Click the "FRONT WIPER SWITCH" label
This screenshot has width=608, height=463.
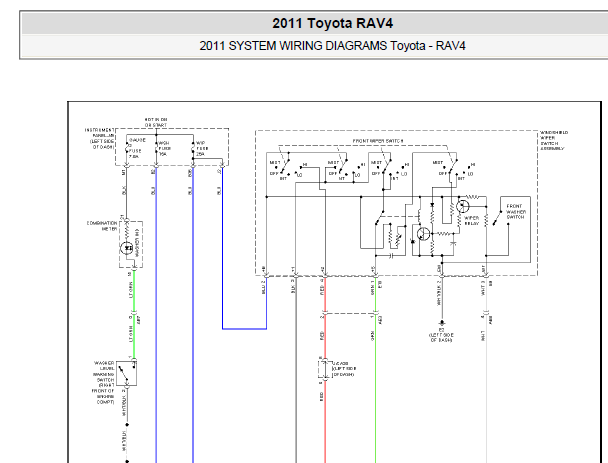click(378, 141)
